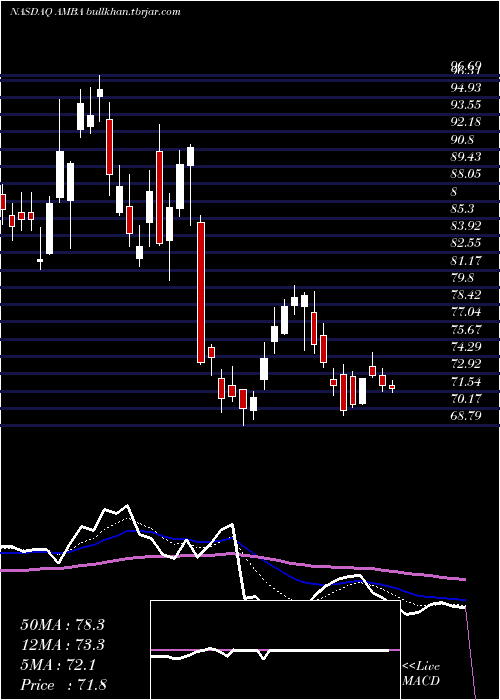The height and width of the screenshot is (700, 500).
Task: Click the 90.8 price axis label
Action: click(462, 140)
